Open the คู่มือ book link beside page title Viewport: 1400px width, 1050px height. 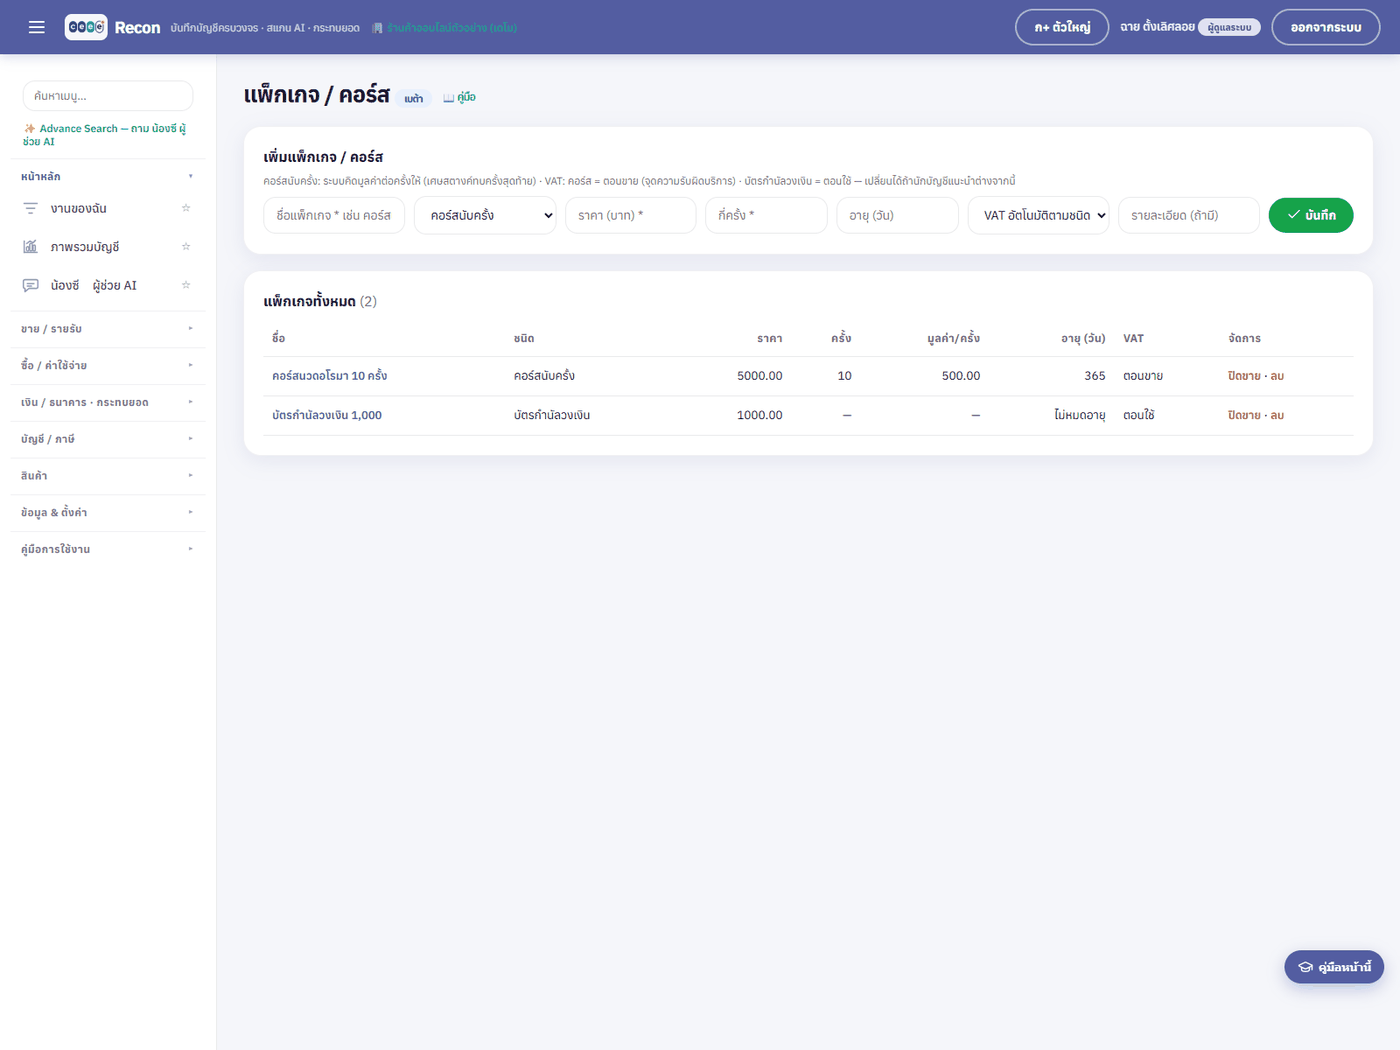pos(460,98)
